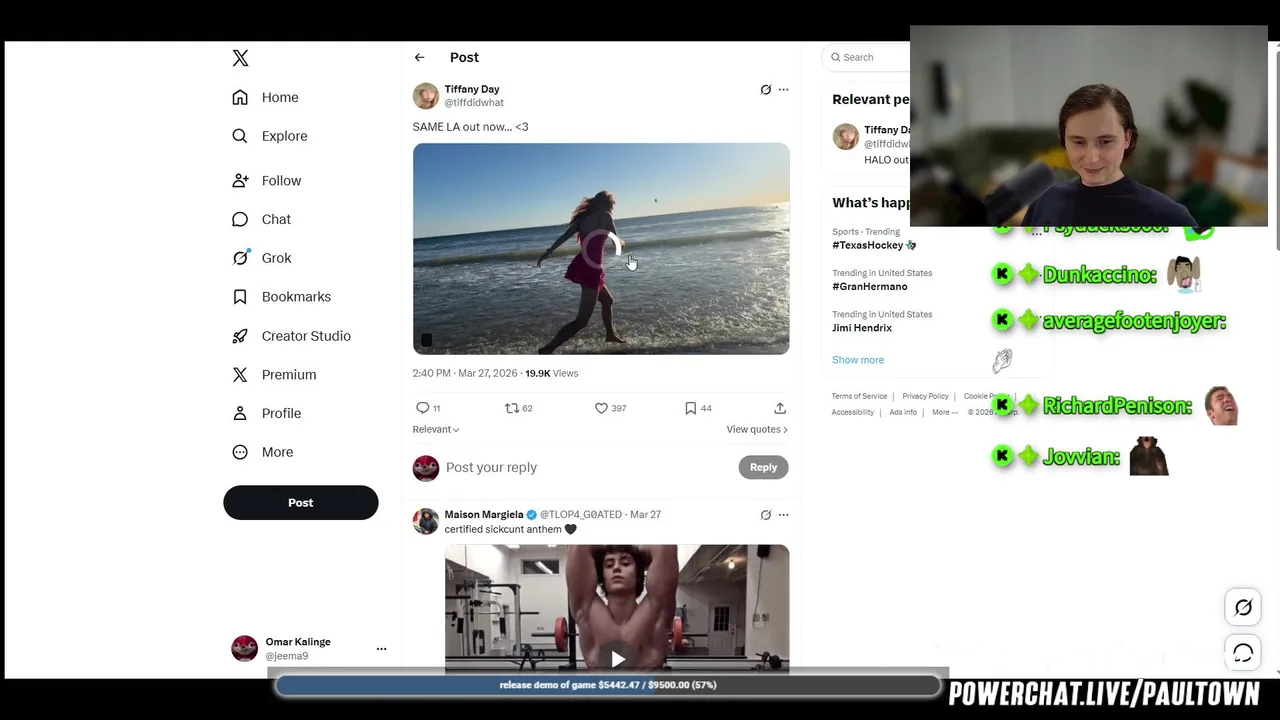Click the release demo donation progress bar
This screenshot has width=1280, height=720.
[608, 685]
